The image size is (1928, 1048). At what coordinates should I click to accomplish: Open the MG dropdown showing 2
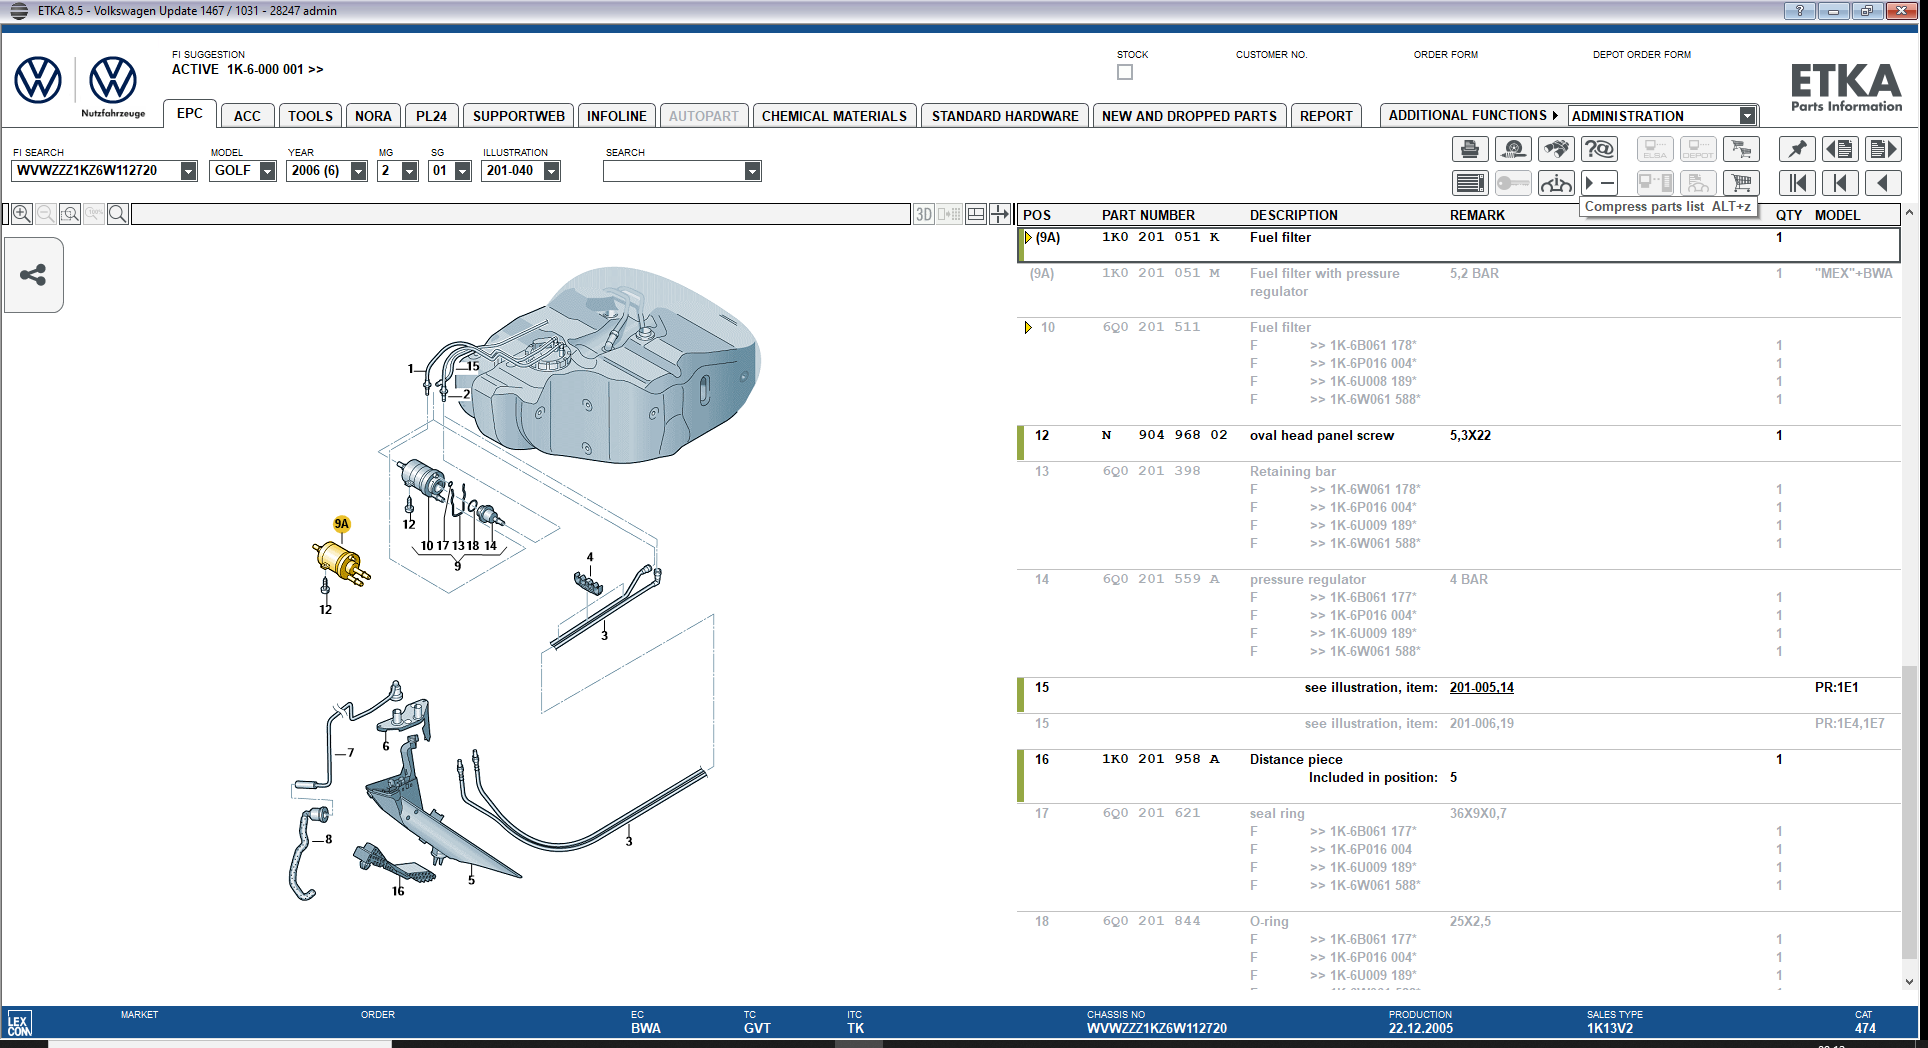pos(409,171)
